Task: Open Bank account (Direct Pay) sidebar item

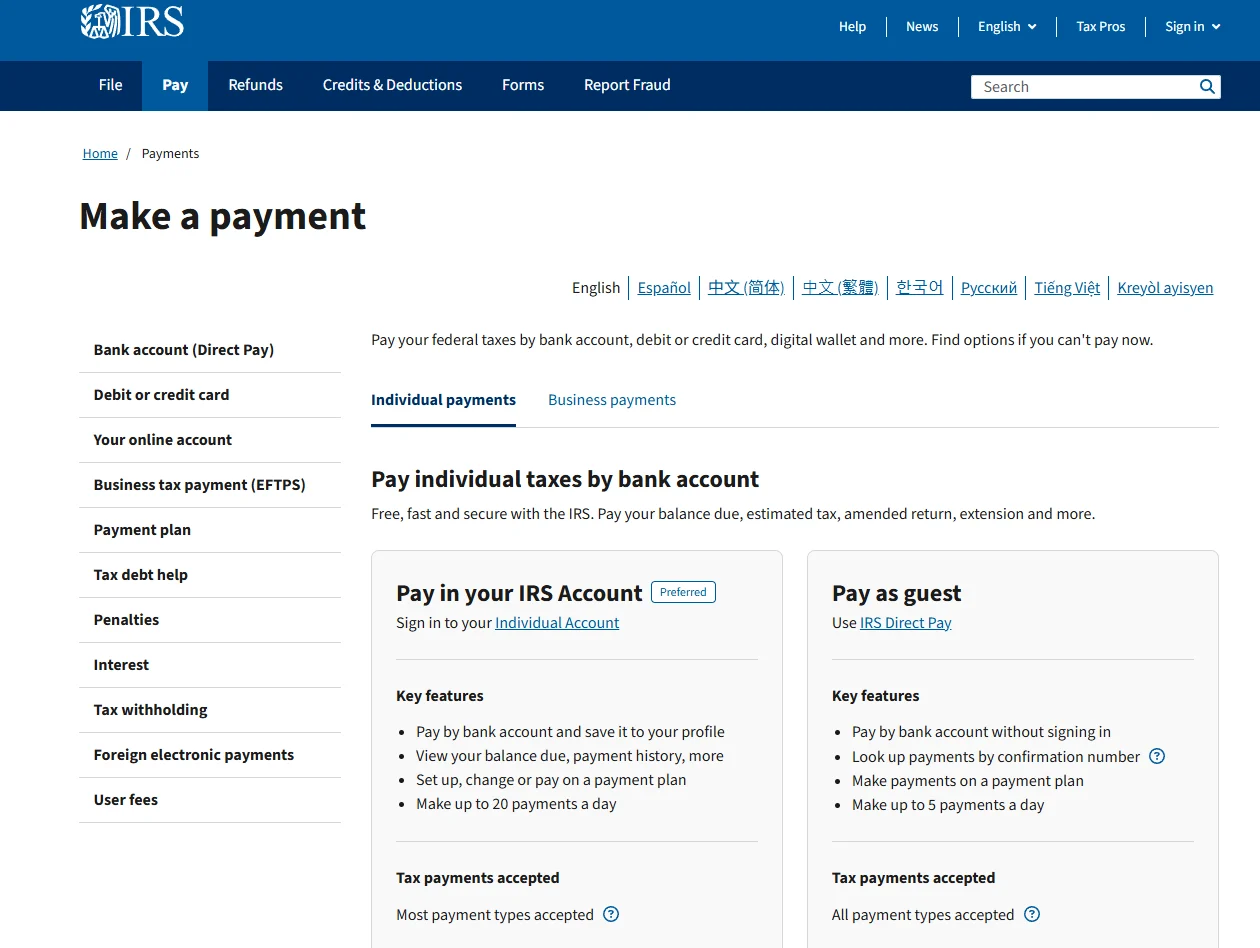Action: pos(210,350)
